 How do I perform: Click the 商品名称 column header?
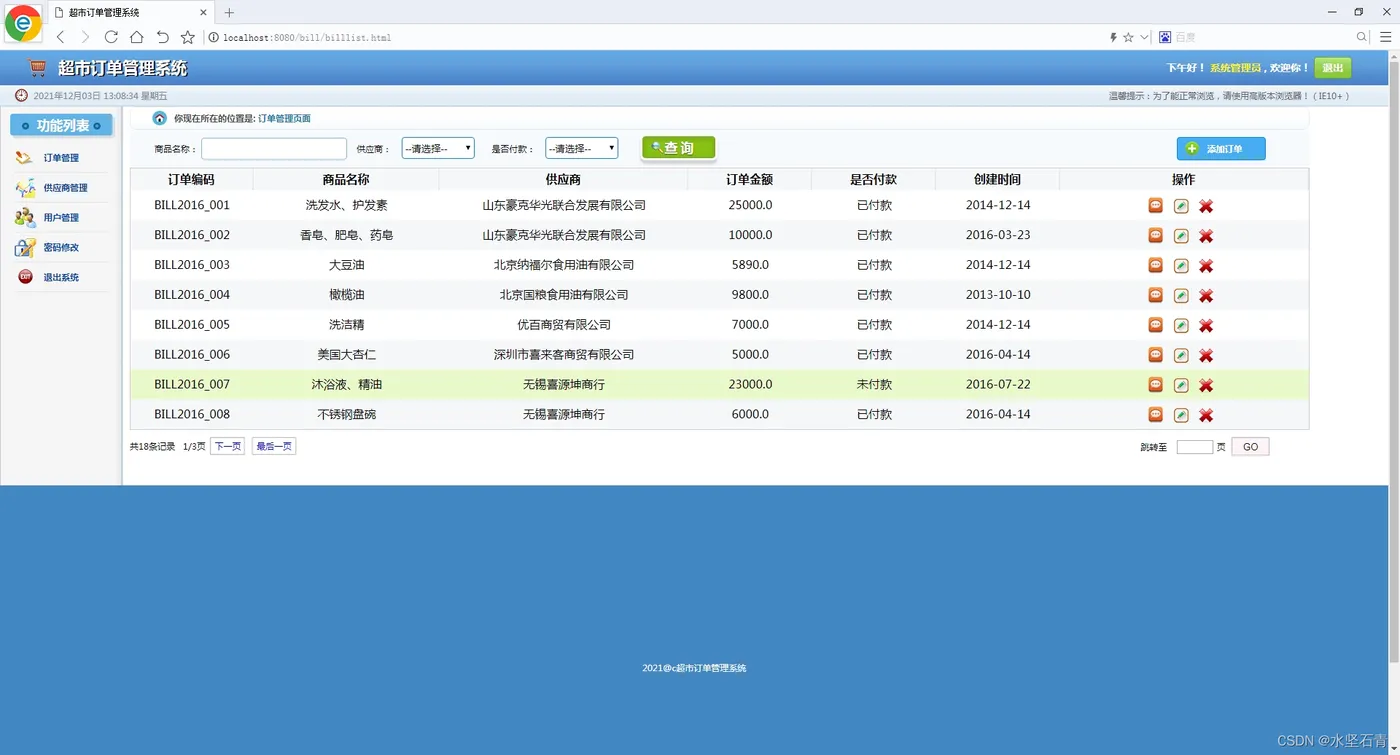pyautogui.click(x=346, y=180)
